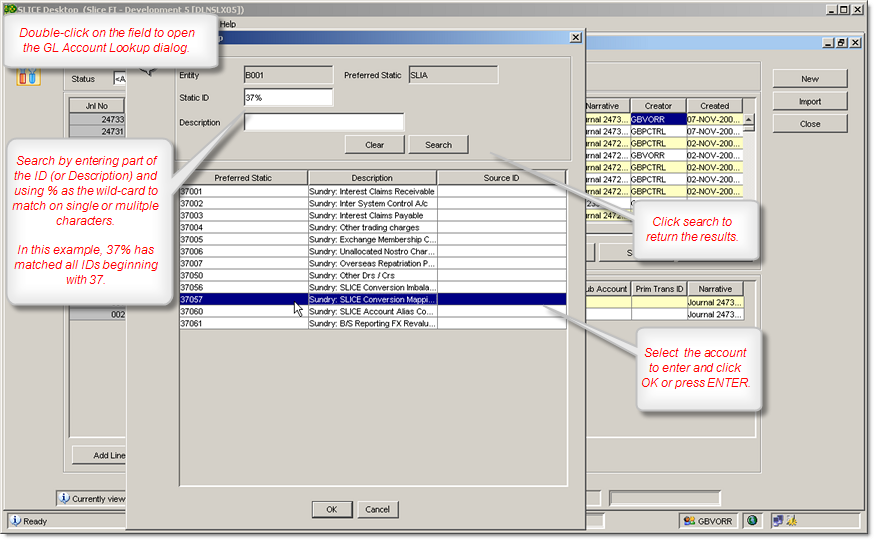874x540 pixels.
Task: Click into the Description search field
Action: [324, 122]
